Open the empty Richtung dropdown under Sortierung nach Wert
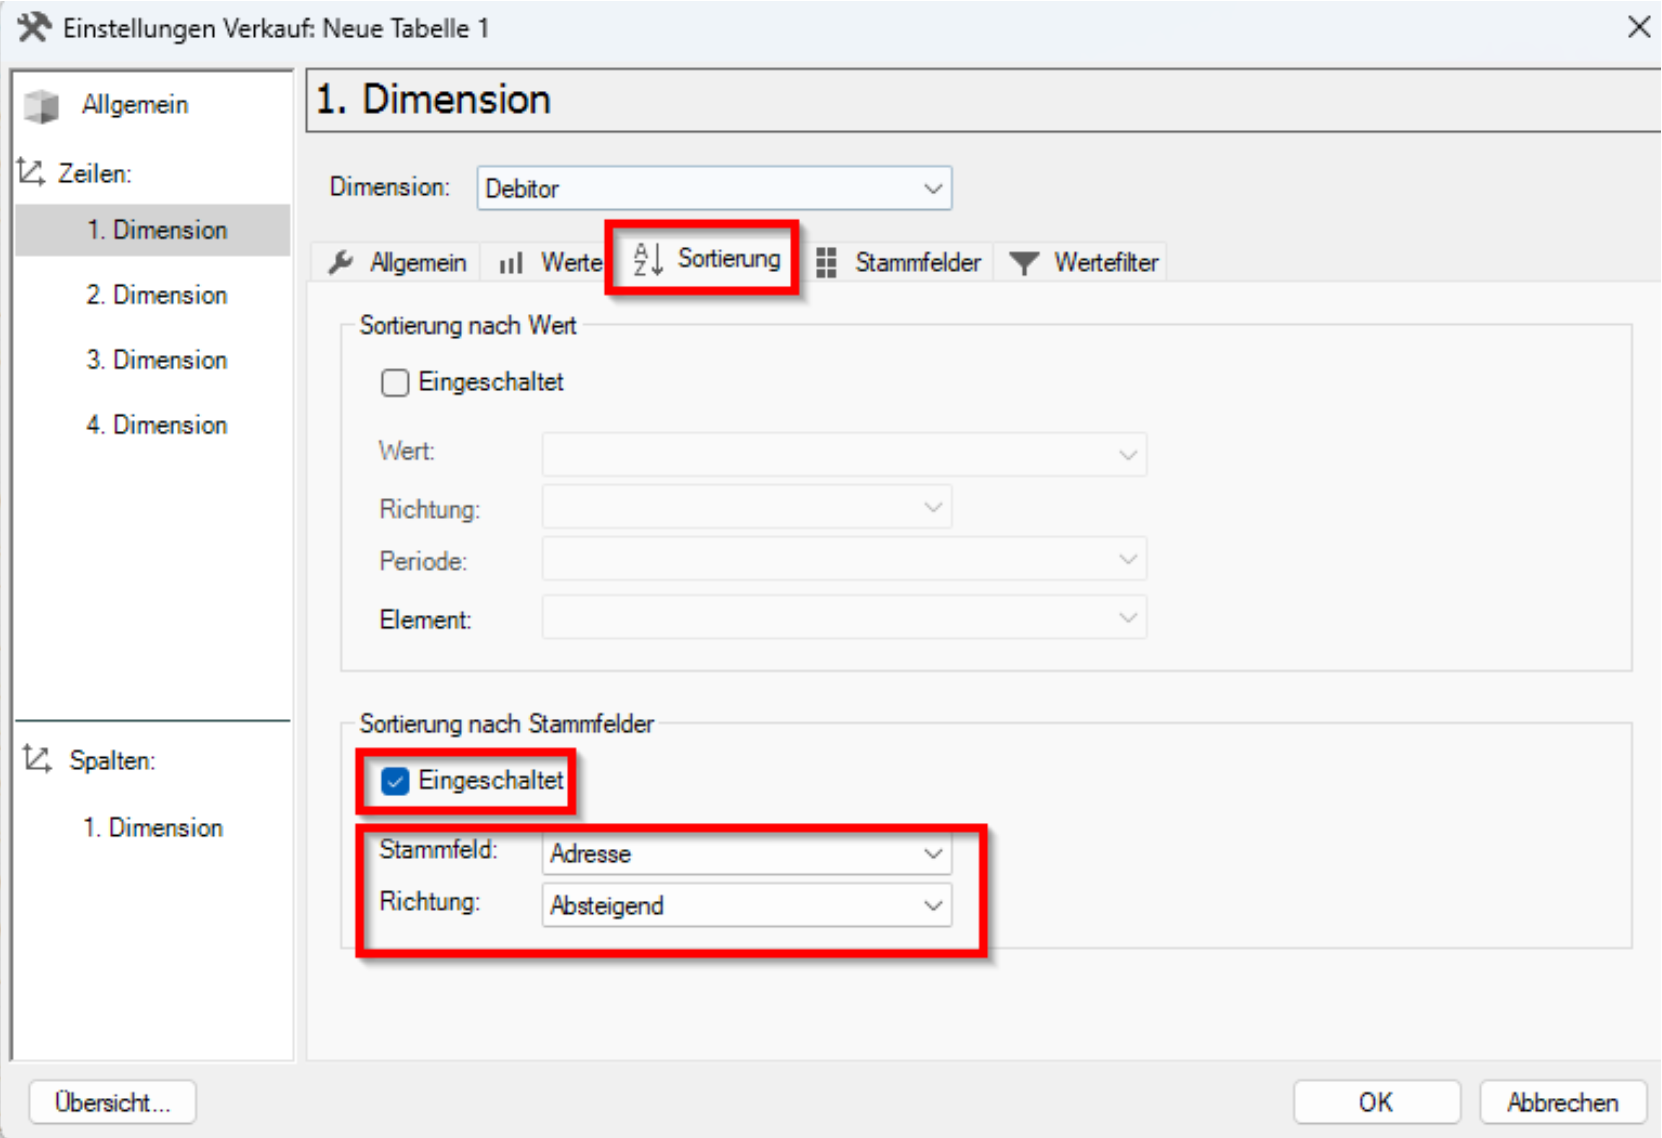The width and height of the screenshot is (1662, 1138). pos(746,507)
